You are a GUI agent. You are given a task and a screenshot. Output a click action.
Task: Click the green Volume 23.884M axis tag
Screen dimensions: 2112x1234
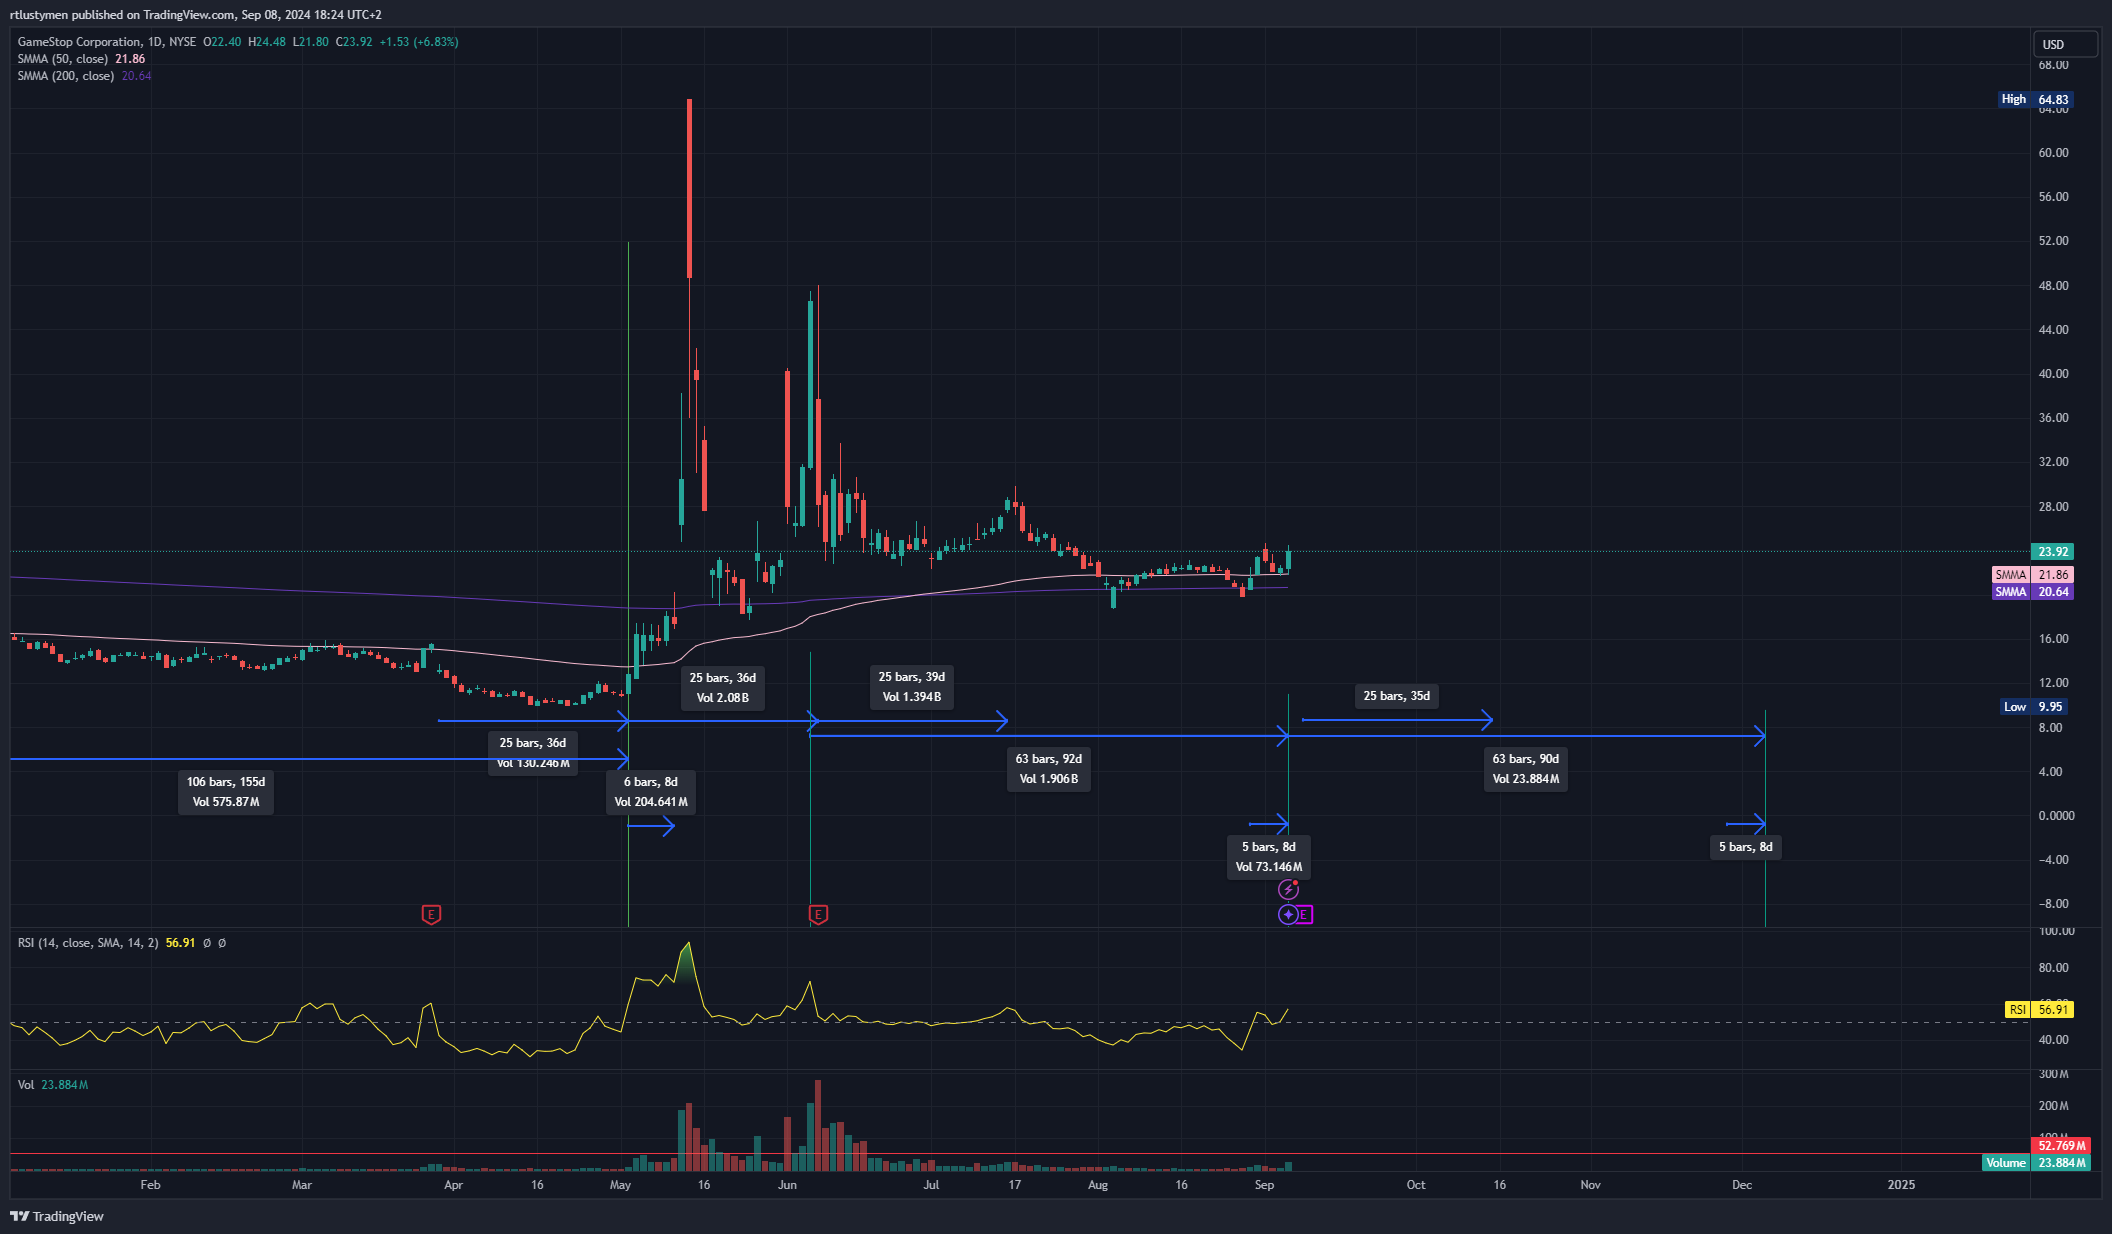click(2036, 1162)
